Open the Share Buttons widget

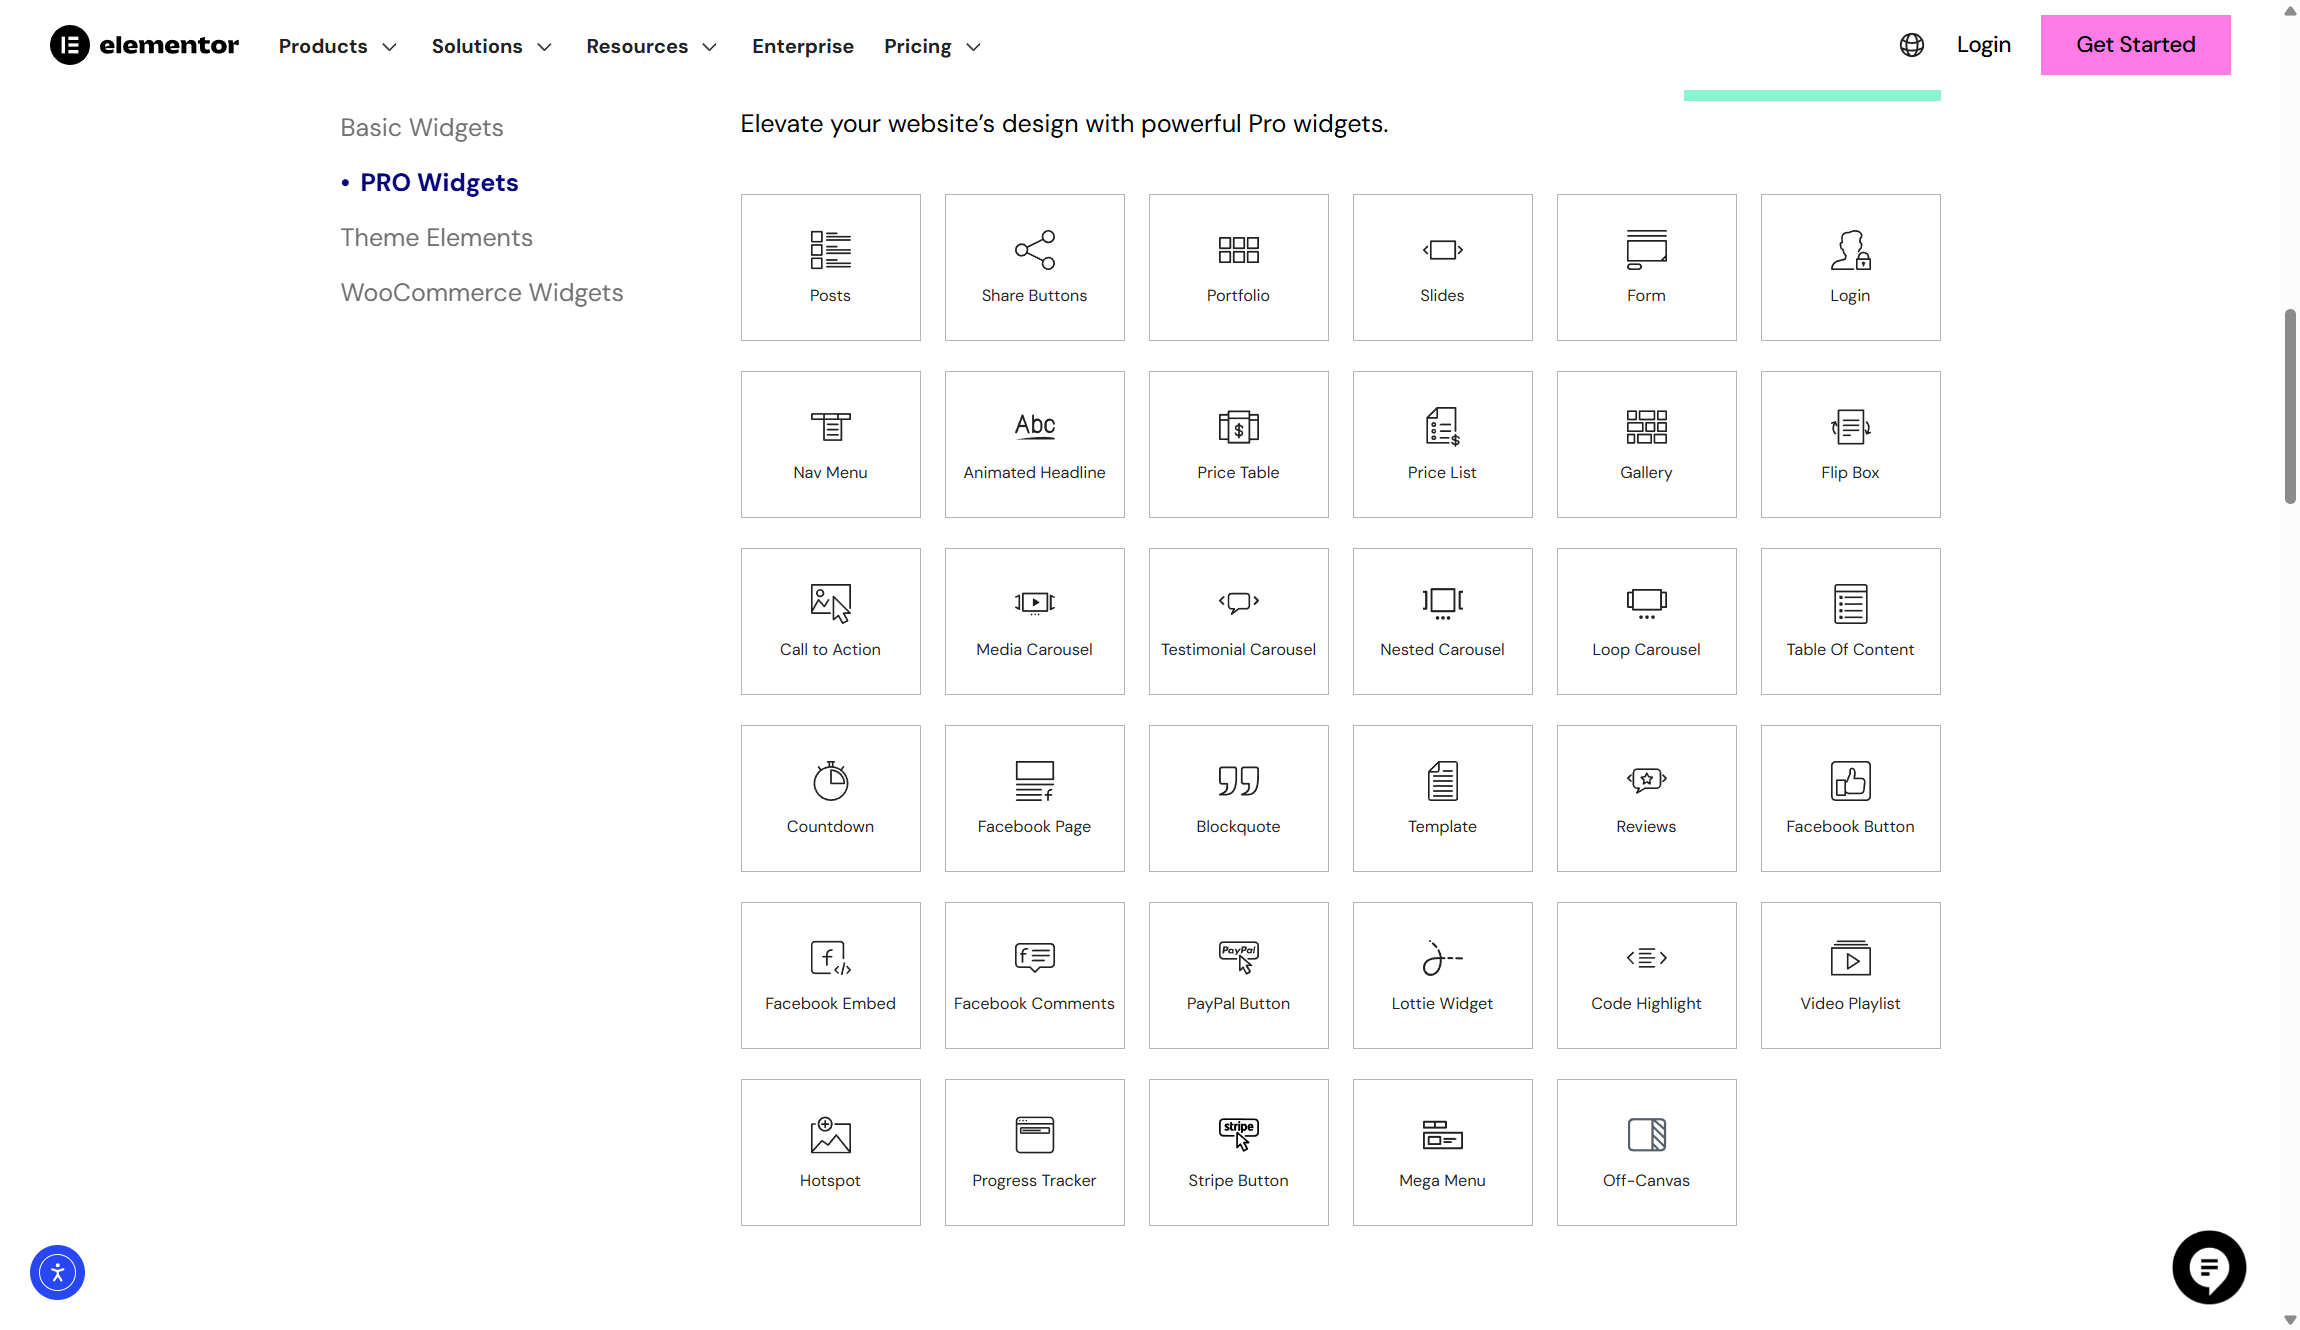pos(1034,267)
